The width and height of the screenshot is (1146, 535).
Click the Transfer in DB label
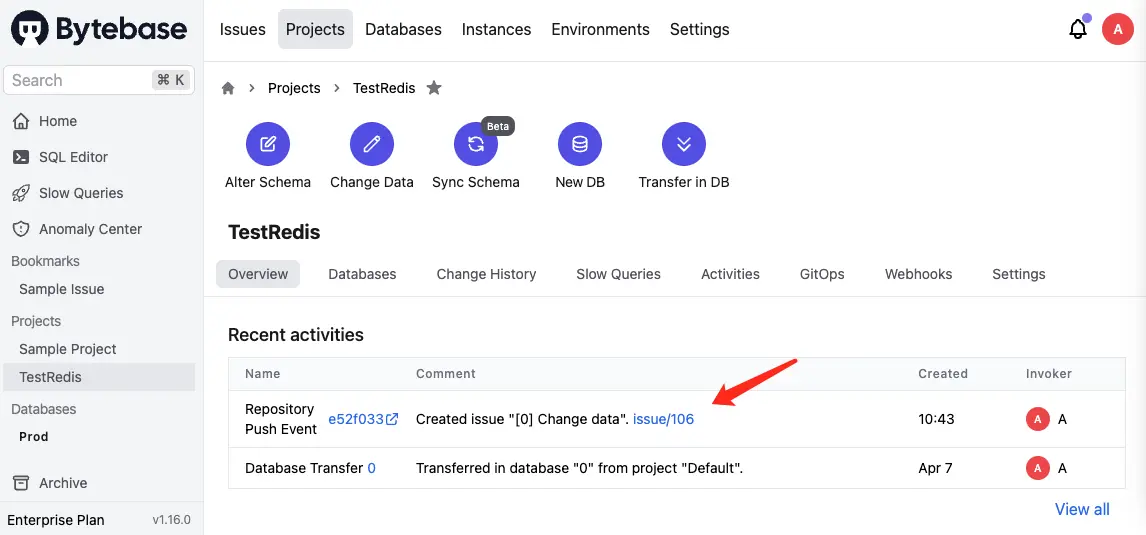(684, 182)
